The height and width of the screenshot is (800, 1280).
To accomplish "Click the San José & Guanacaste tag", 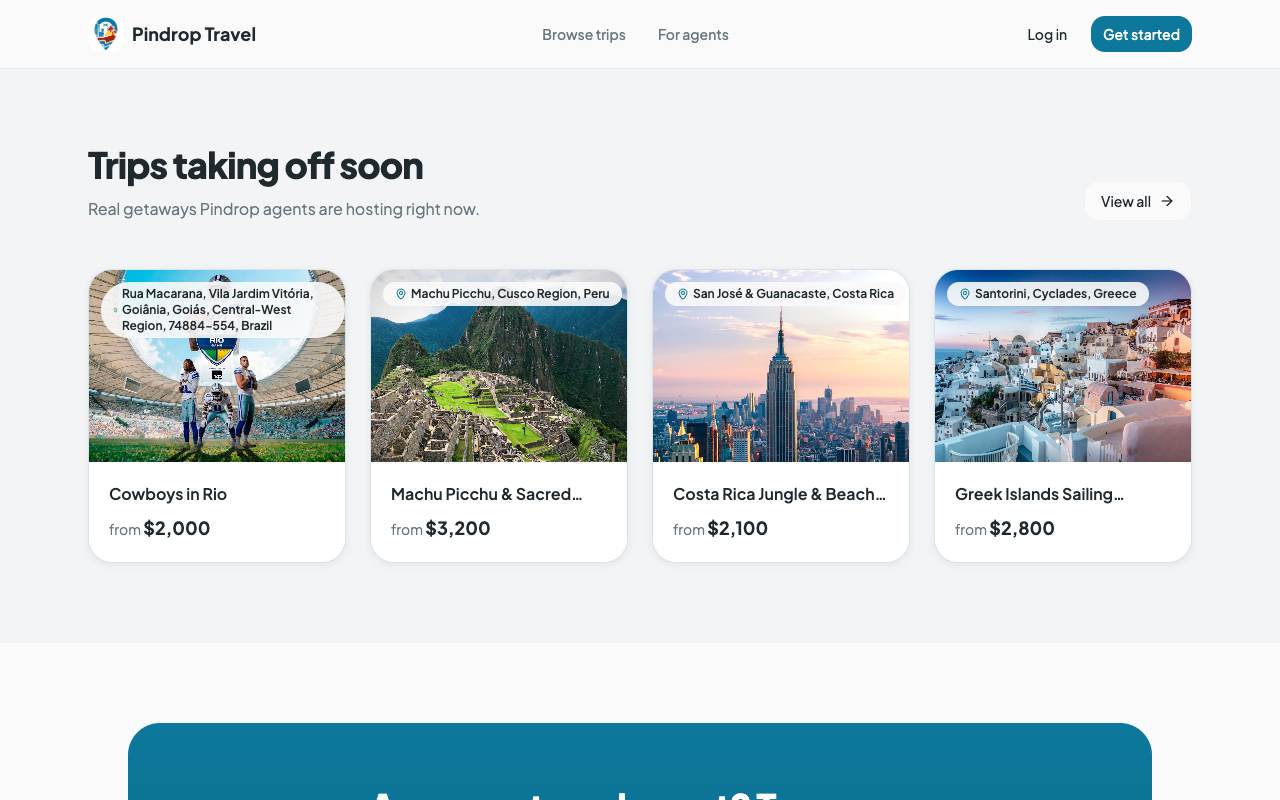I will tap(785, 294).
